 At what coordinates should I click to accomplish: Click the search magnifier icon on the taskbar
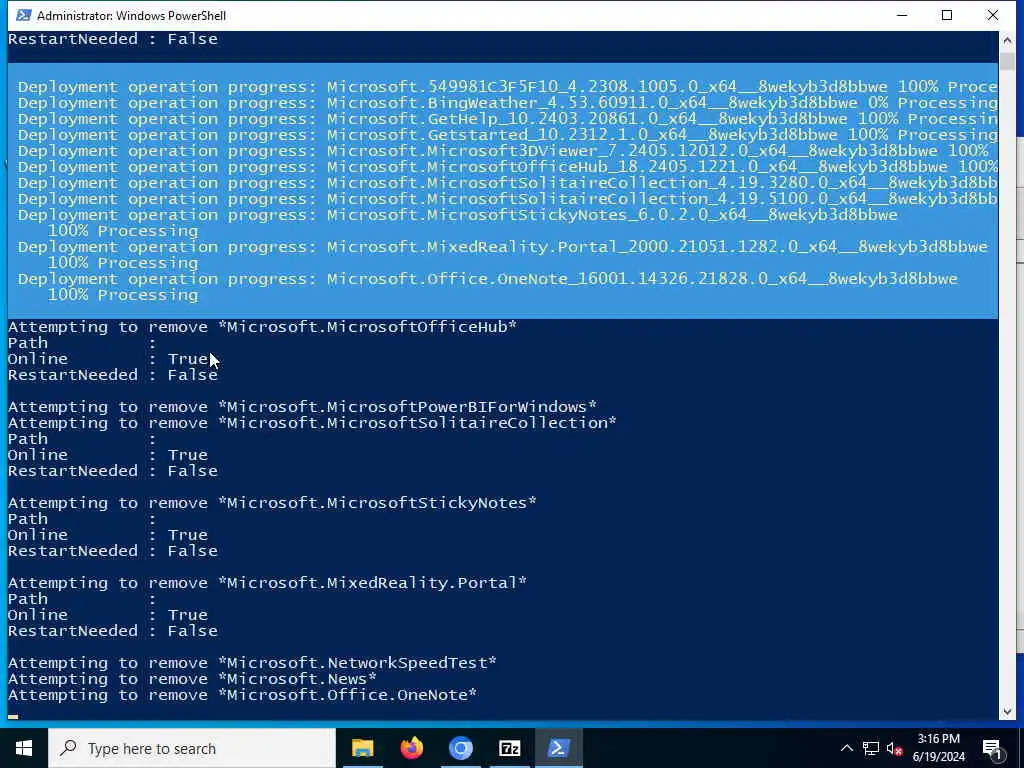(68, 748)
